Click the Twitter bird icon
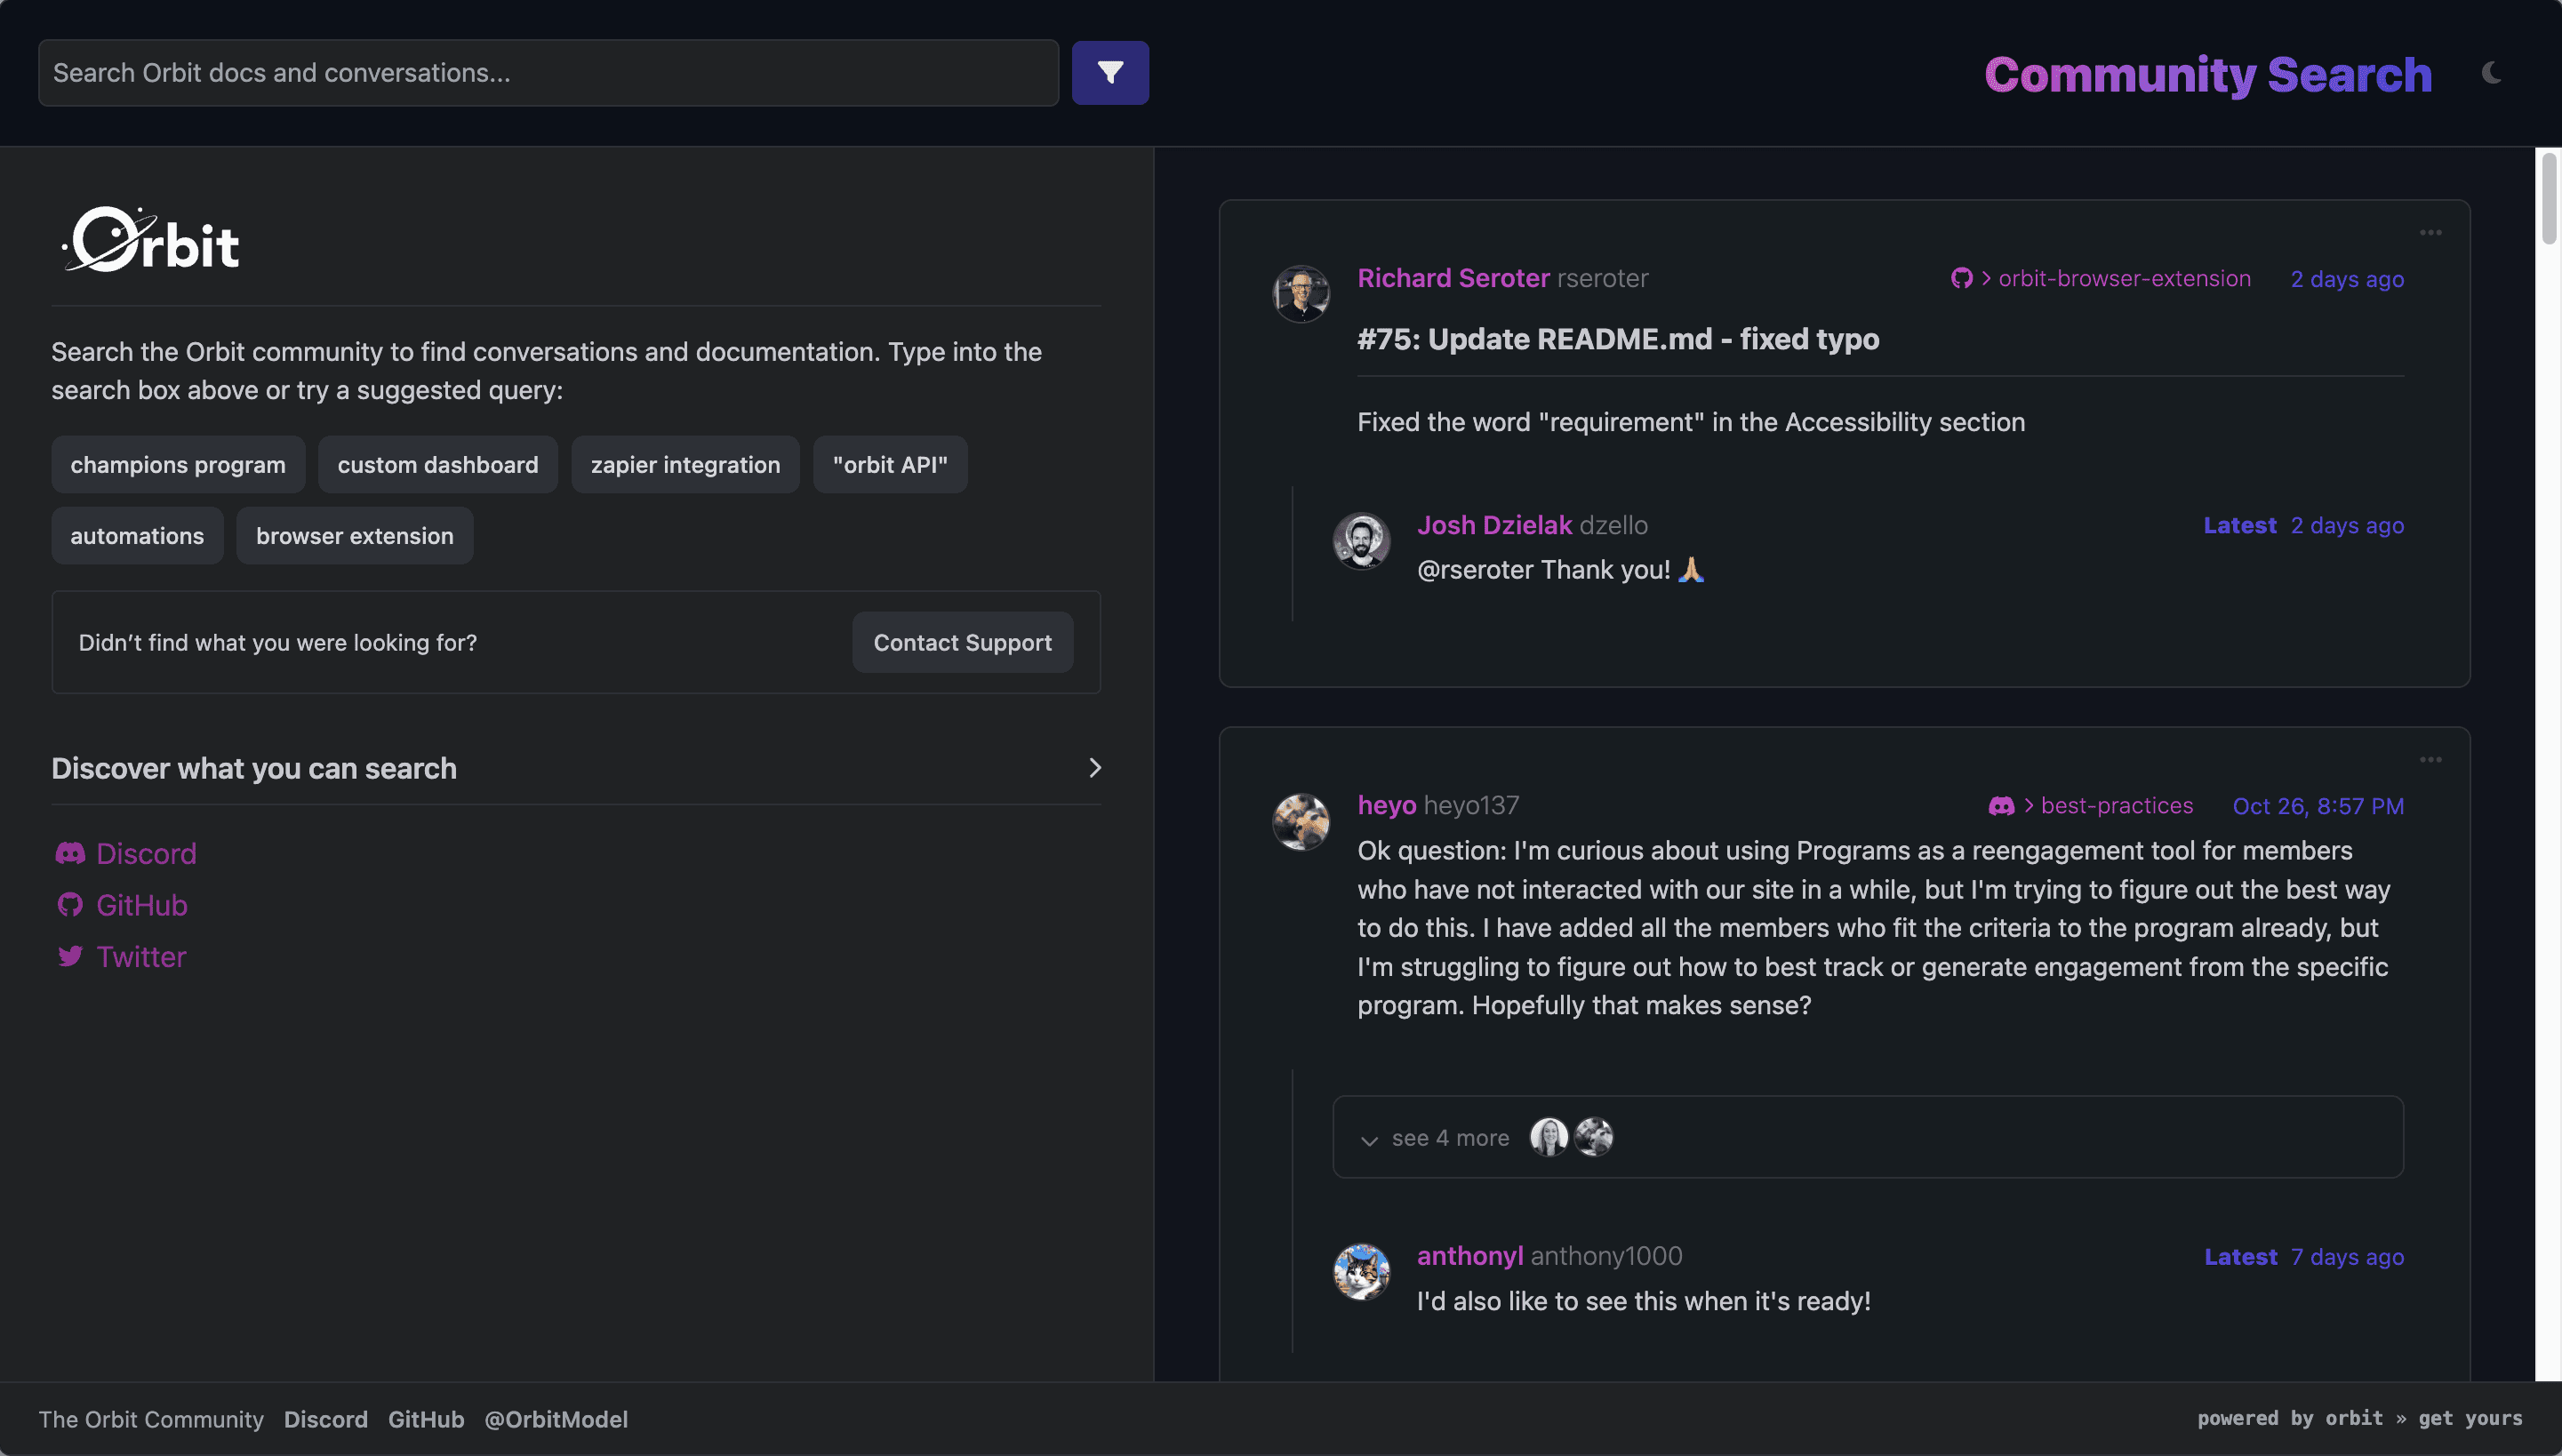2562x1456 pixels. point(70,957)
